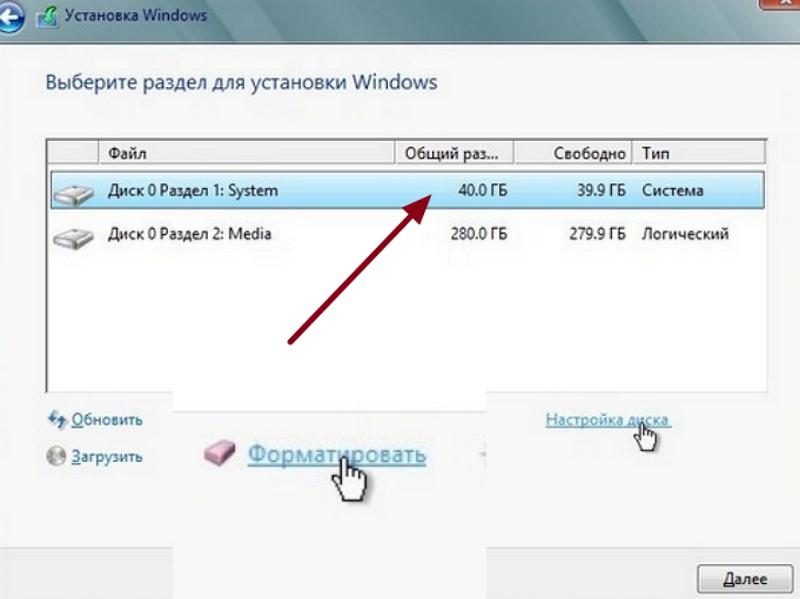Sort by the Свободно column header
The image size is (800, 599).
coord(573,153)
